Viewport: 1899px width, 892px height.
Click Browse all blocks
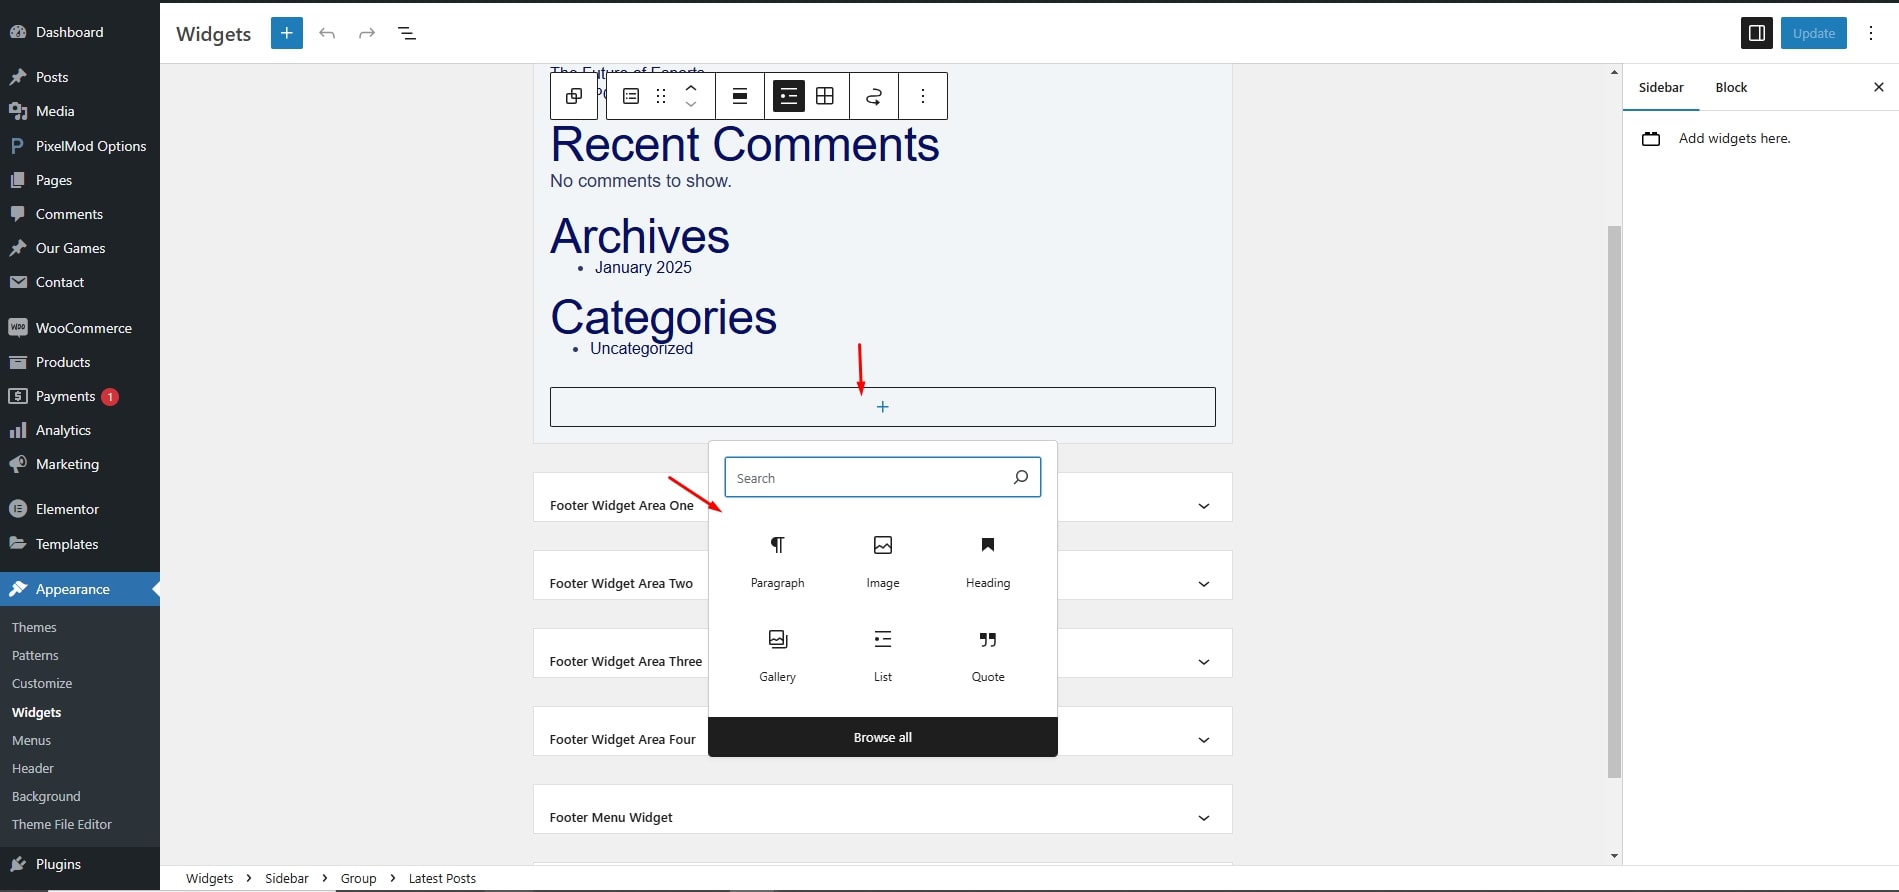(x=883, y=737)
